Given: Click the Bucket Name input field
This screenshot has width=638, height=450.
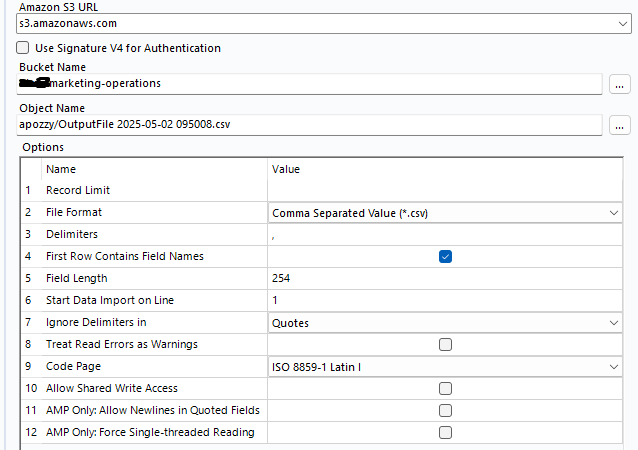Looking at the screenshot, I should (309, 84).
